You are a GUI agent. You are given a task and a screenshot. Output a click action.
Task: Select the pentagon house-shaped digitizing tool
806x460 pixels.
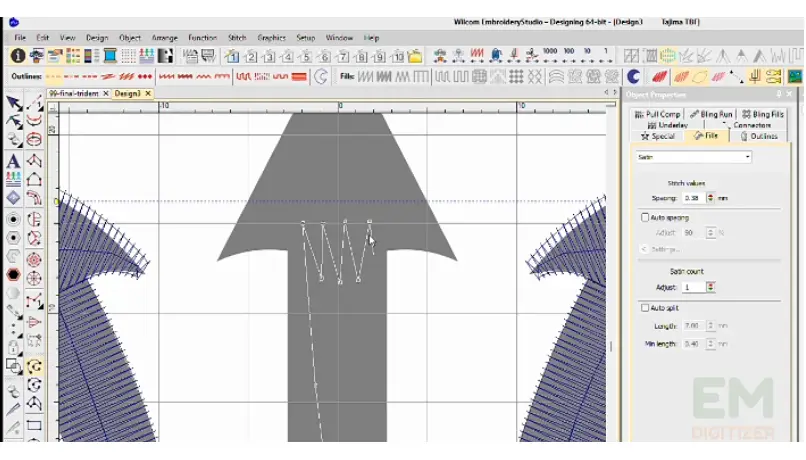click(34, 179)
